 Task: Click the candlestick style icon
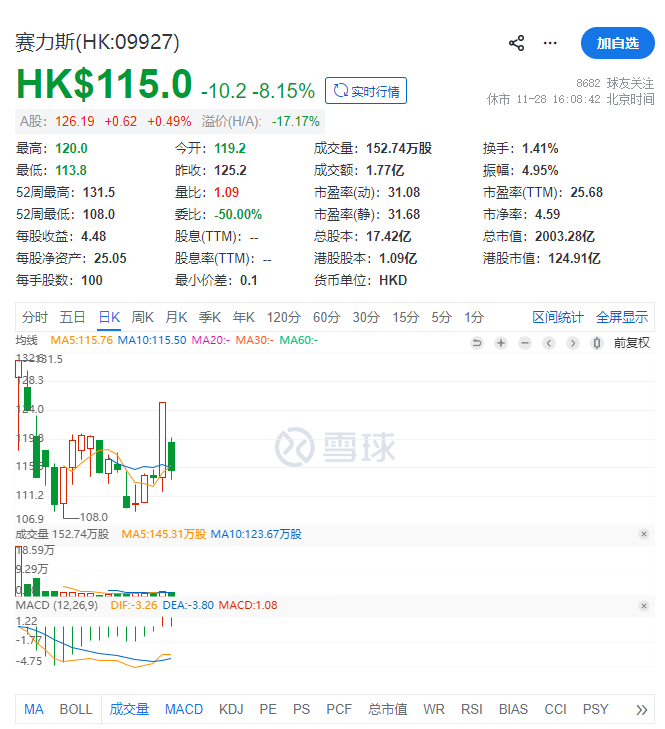point(596,343)
